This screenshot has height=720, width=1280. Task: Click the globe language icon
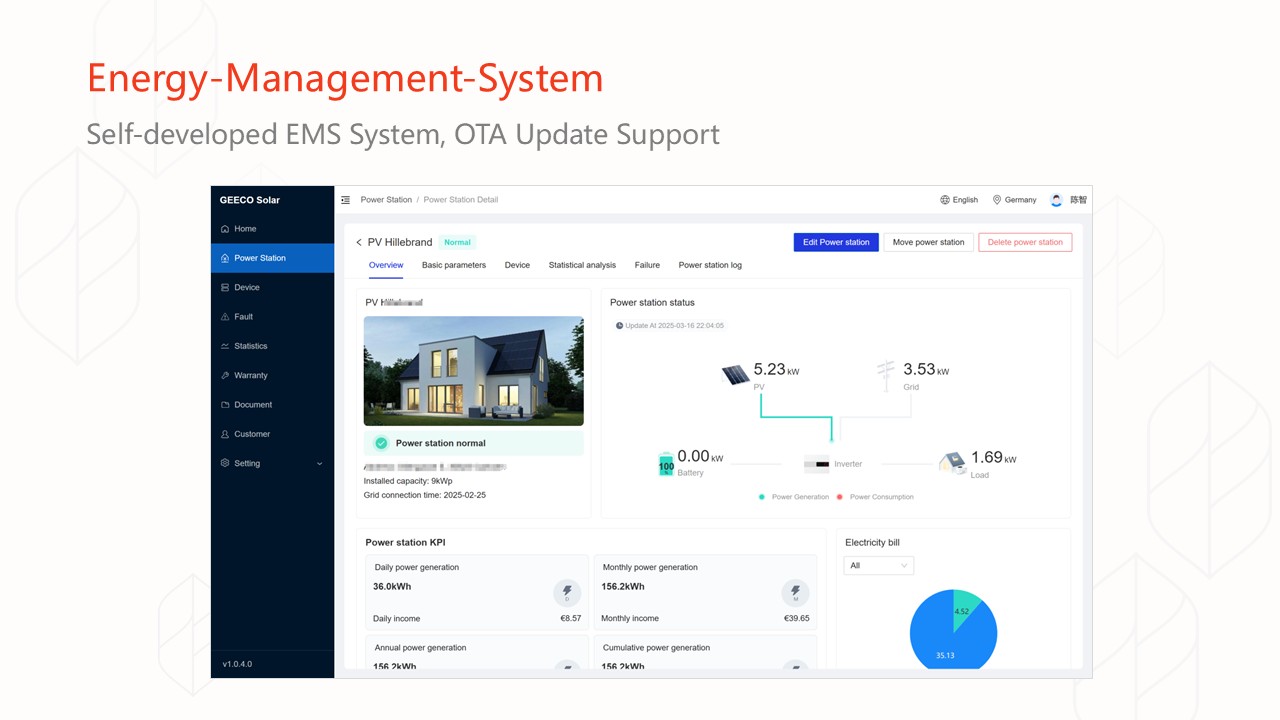coord(945,200)
